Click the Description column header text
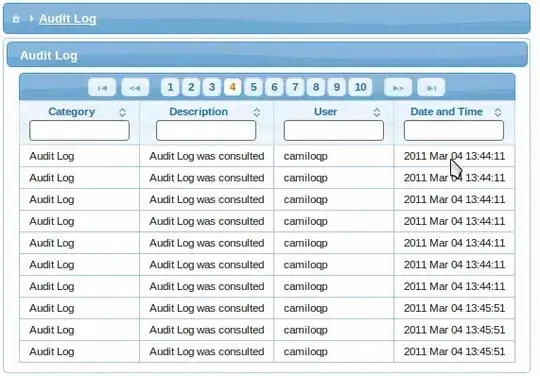Viewport: 540px width, 376px height. pos(199,112)
